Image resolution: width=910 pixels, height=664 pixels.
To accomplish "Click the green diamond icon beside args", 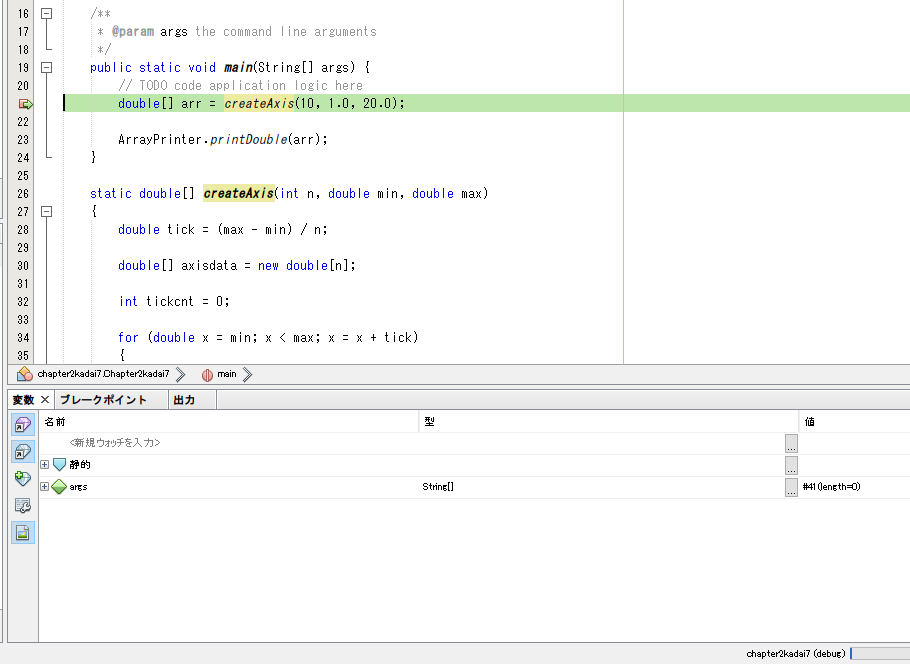I will point(59,486).
